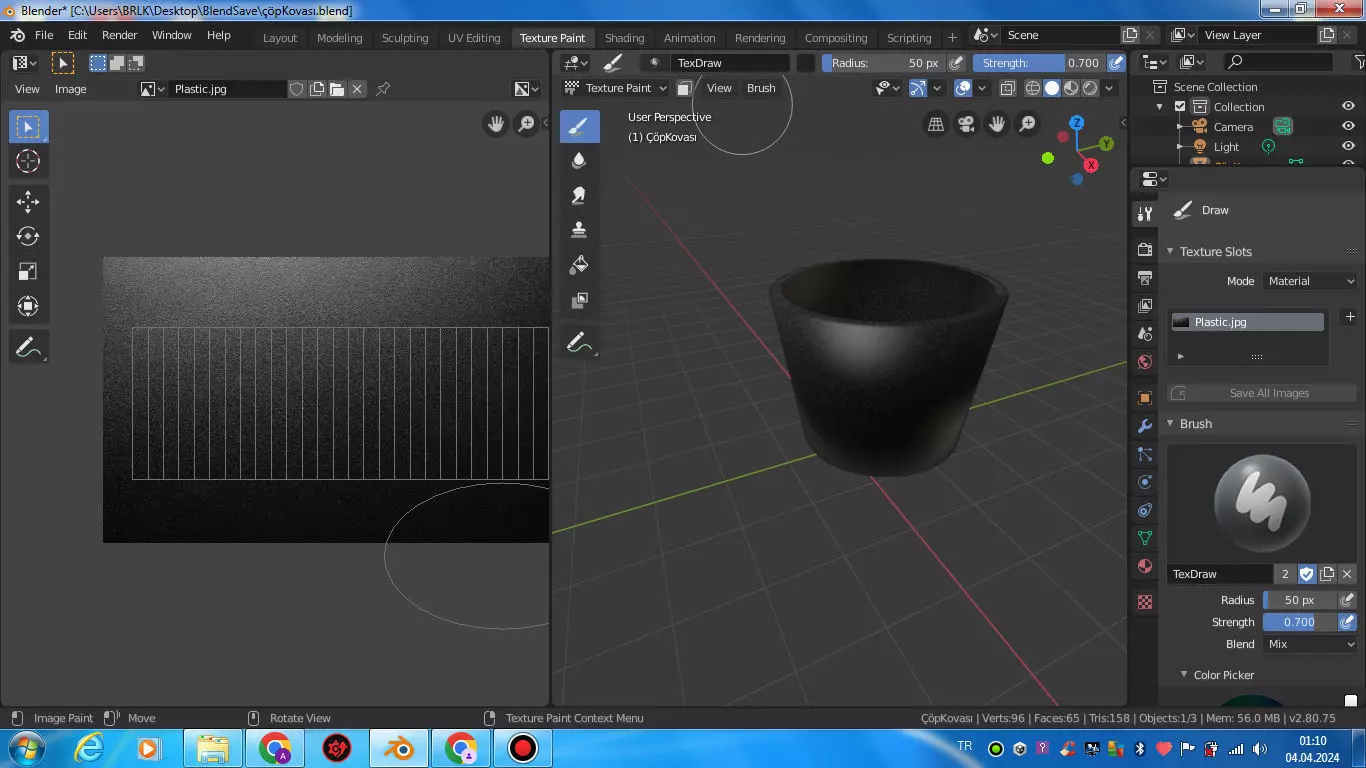The image size is (1366, 768).
Task: Select the Scale tool in image editor
Action: [x=28, y=272]
